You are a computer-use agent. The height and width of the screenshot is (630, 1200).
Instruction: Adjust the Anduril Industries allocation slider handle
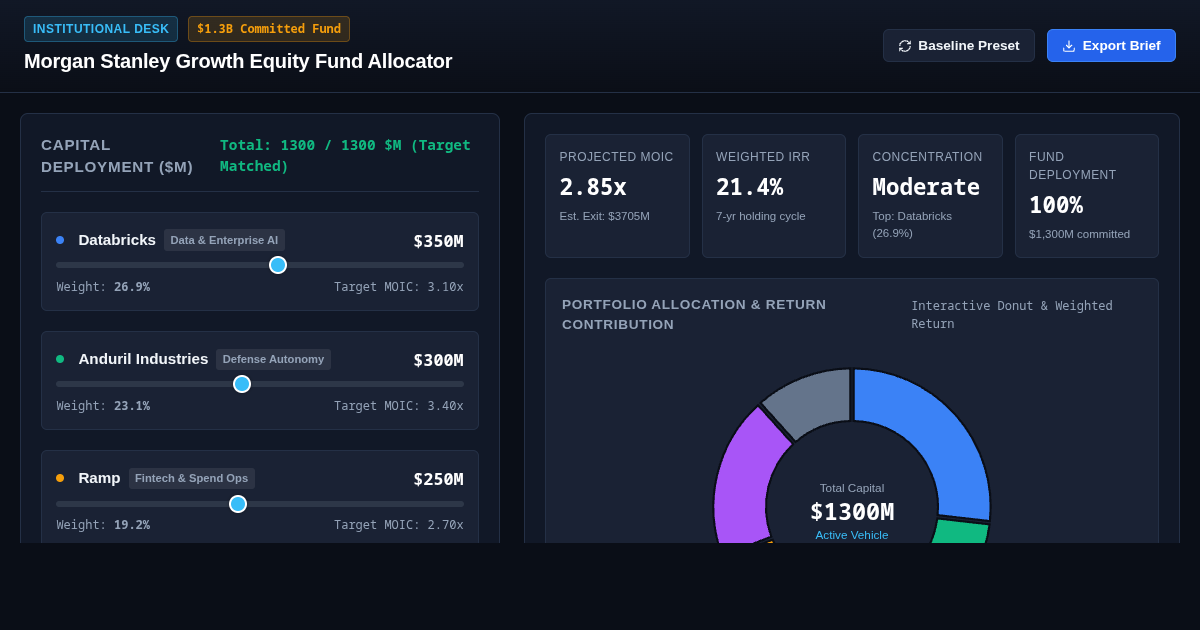[242, 384]
